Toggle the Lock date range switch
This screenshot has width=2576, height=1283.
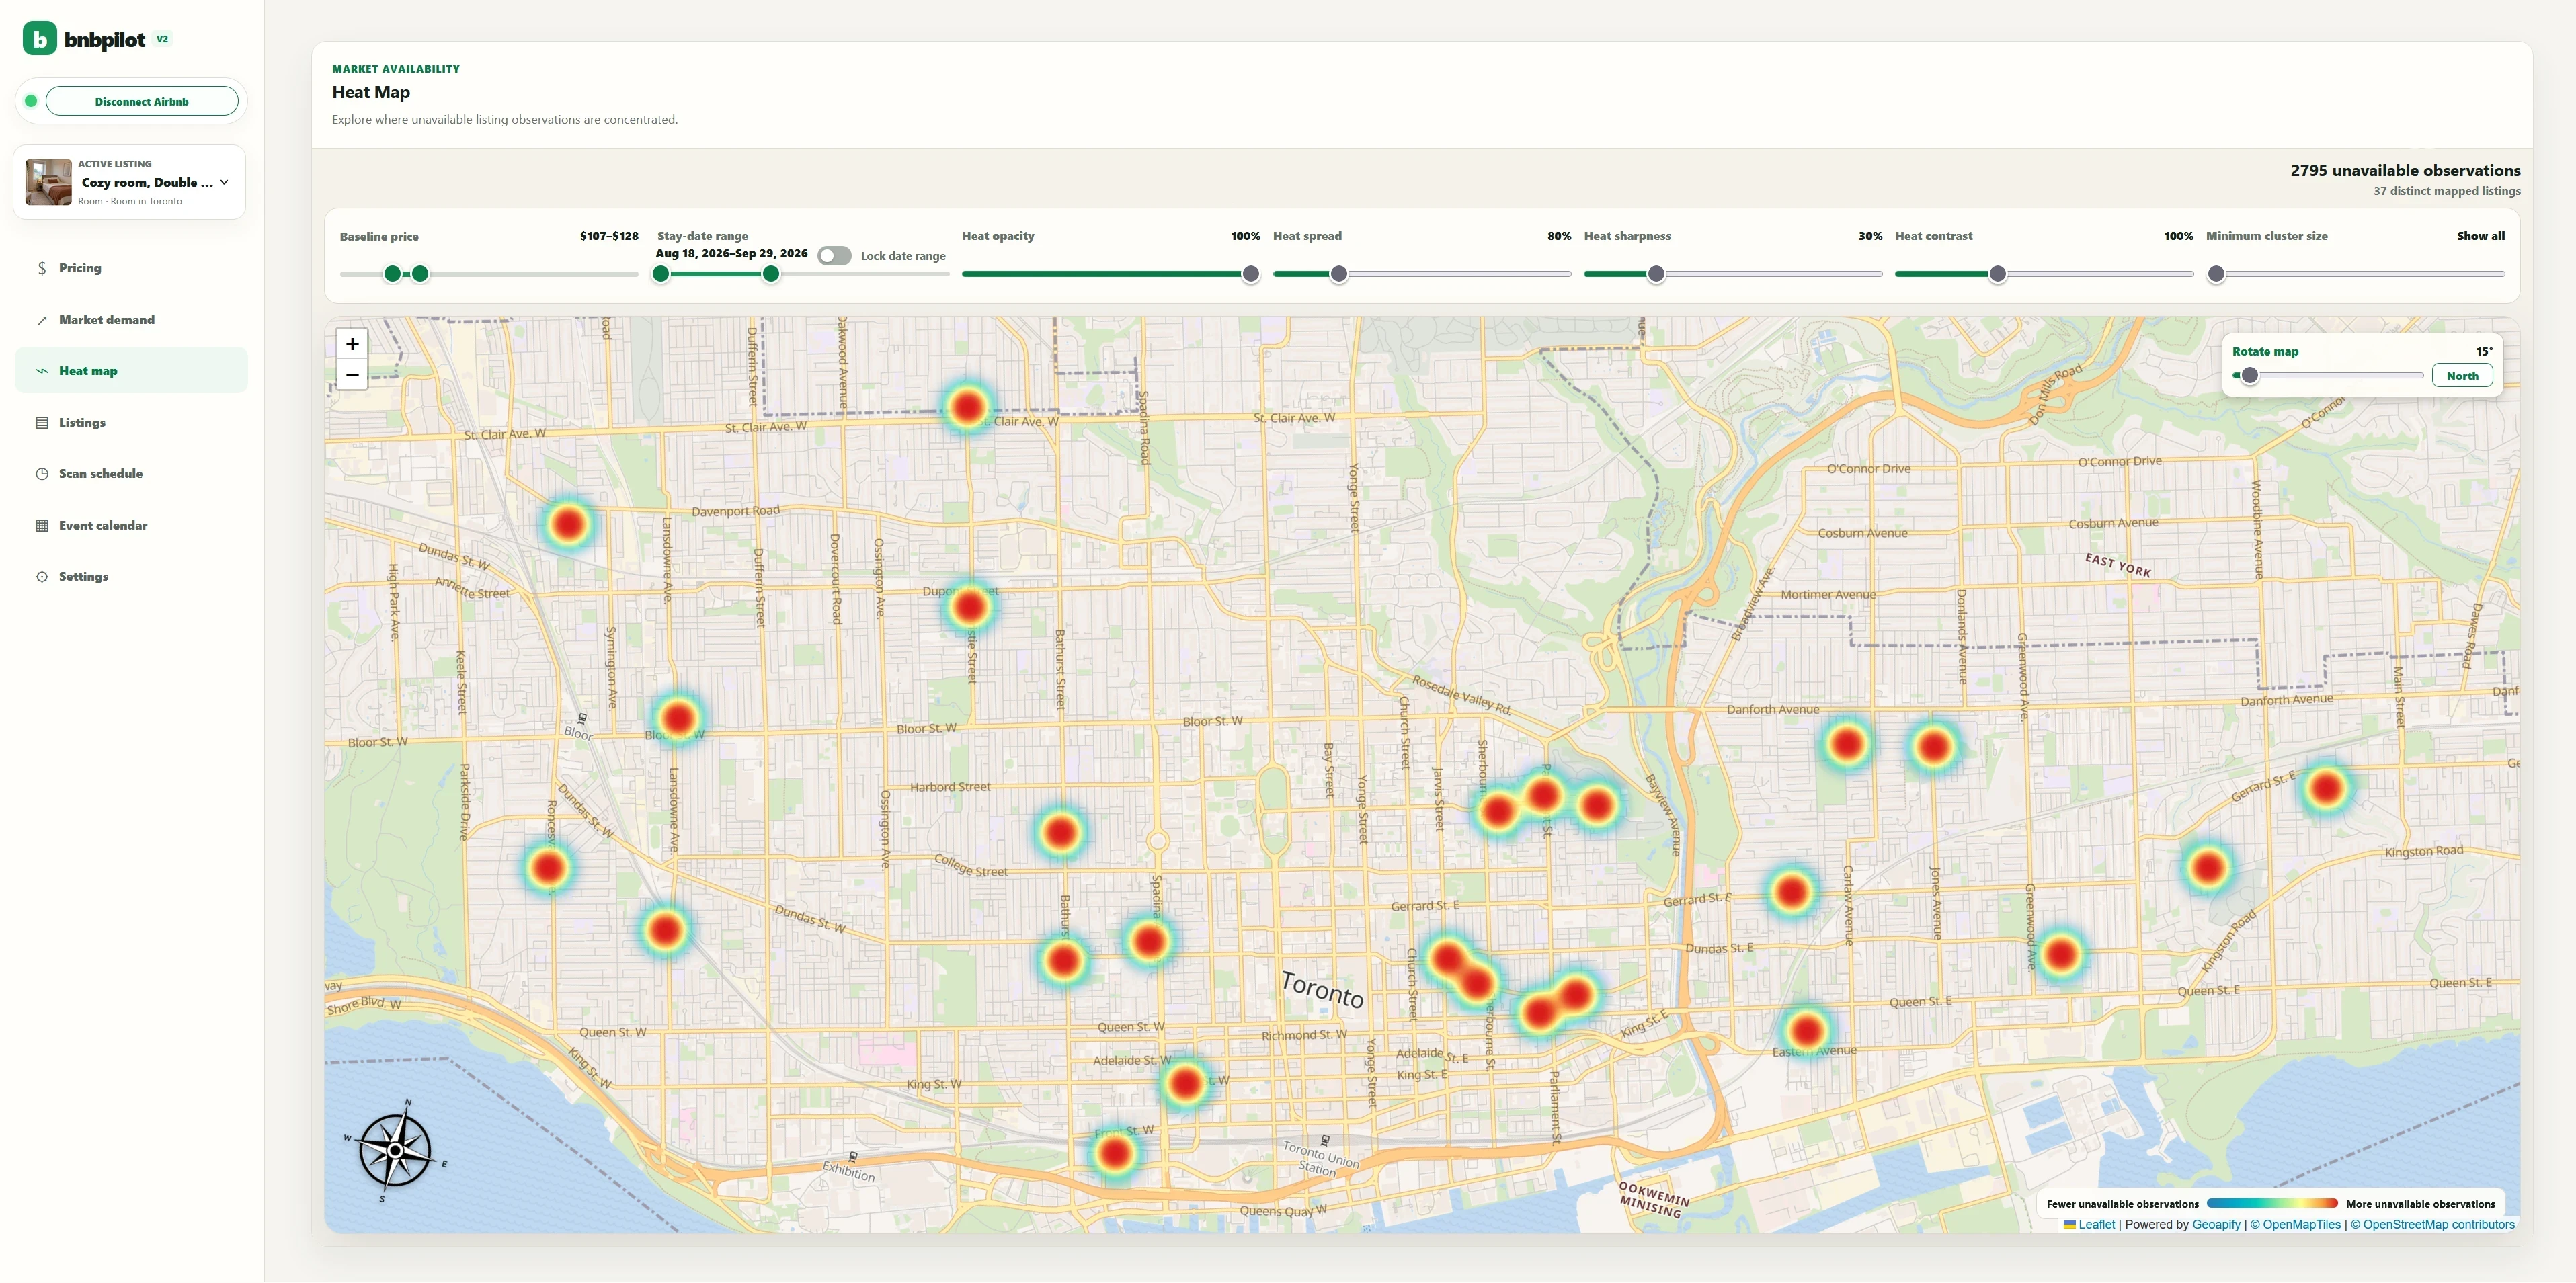(x=834, y=256)
